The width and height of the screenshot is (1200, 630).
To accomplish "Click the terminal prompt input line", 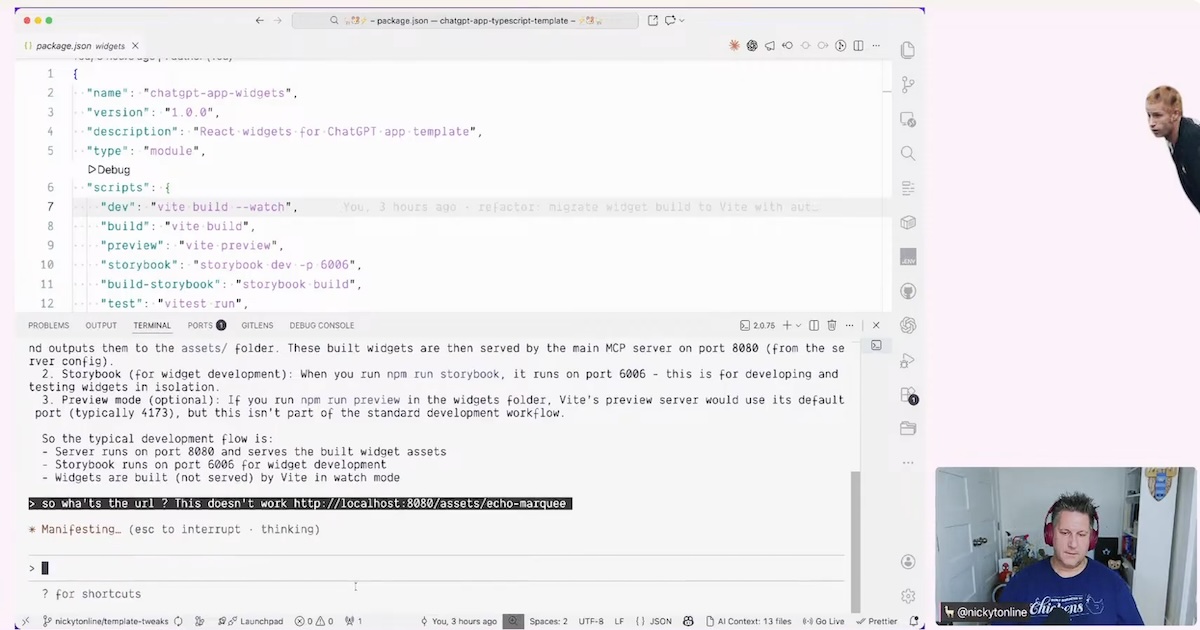I will pyautogui.click(x=436, y=568).
